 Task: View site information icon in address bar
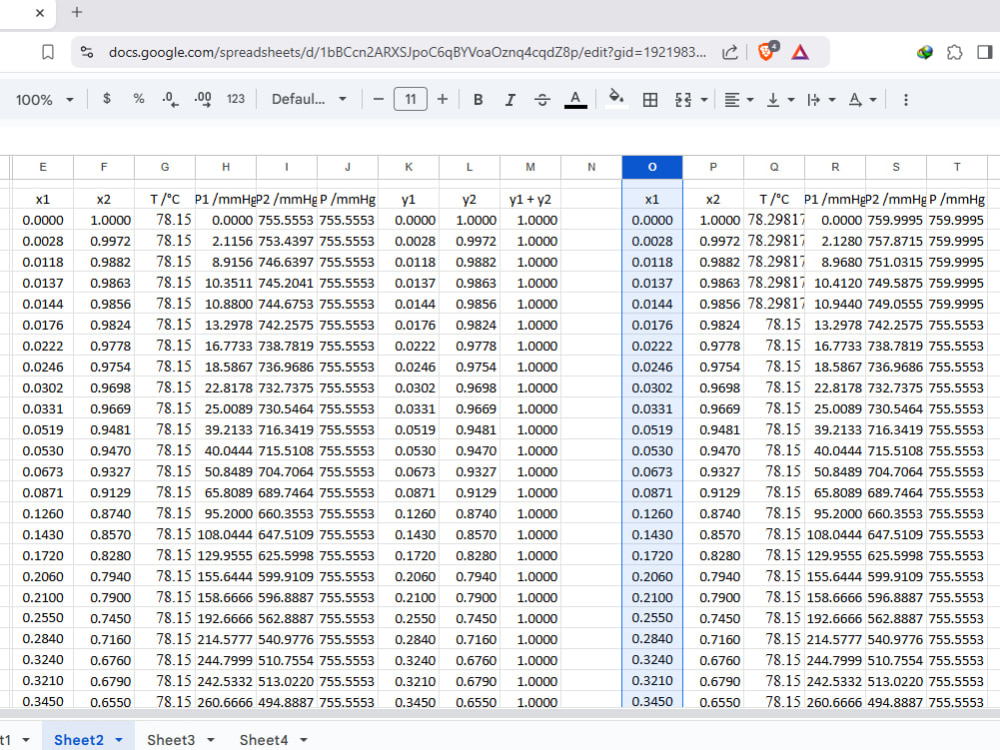(x=87, y=52)
